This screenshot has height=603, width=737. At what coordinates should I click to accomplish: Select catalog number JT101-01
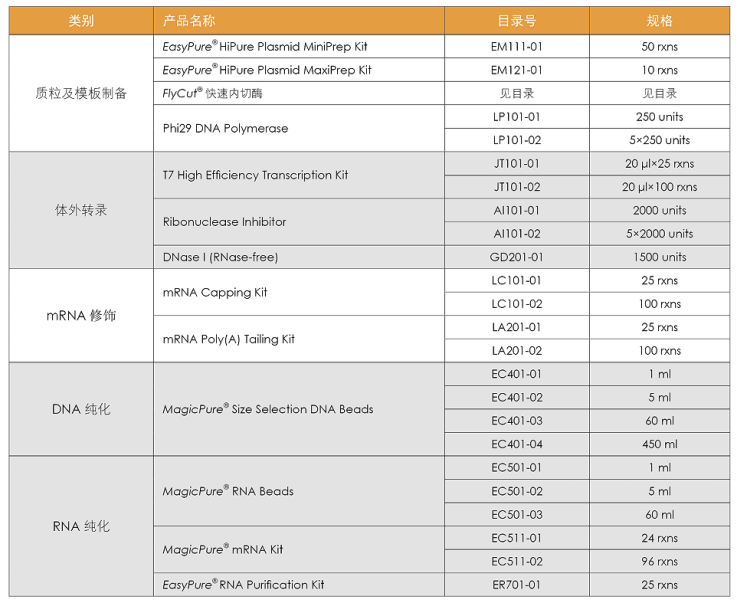(x=517, y=164)
